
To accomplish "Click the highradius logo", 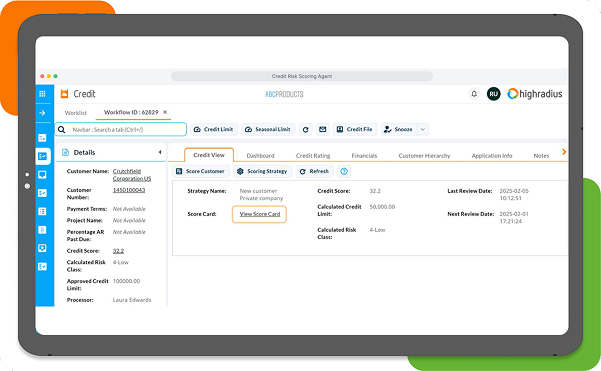I will (x=535, y=94).
